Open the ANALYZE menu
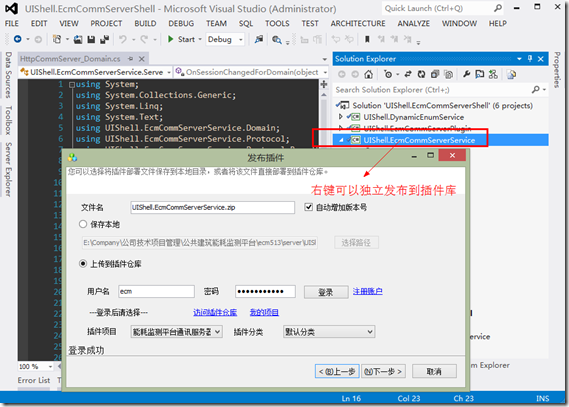 pos(414,23)
